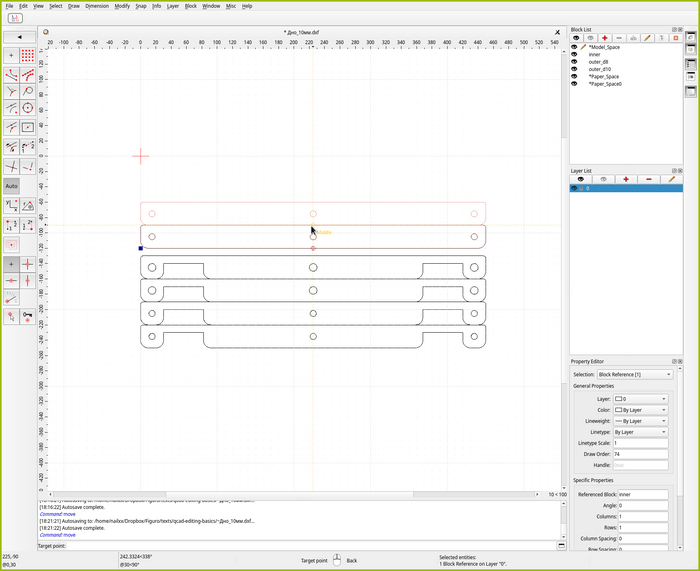Select the outer_d10 block in Block List
The image size is (700, 571).
599,69
